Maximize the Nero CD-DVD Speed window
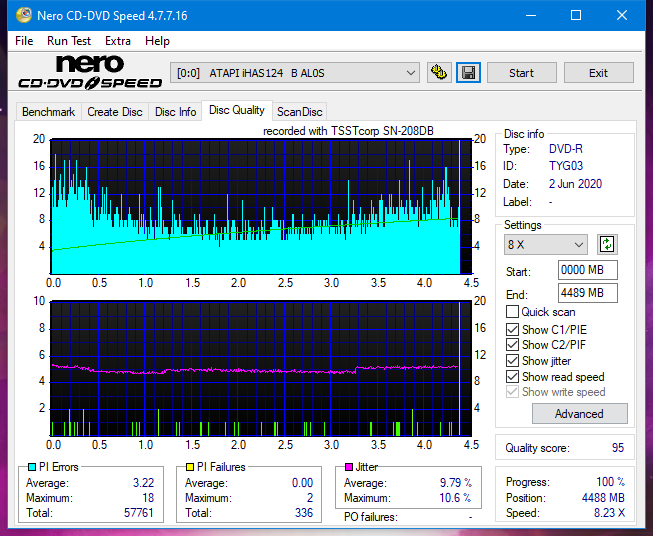653x536 pixels. tap(576, 15)
